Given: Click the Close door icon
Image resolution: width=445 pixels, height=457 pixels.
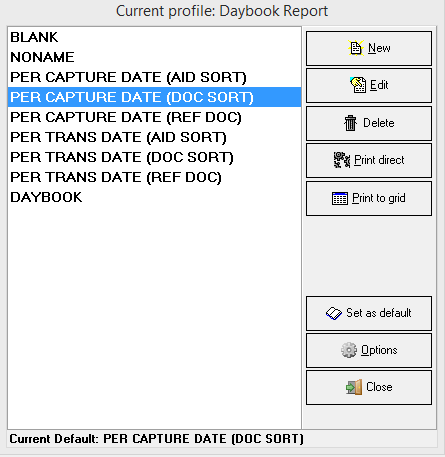Looking at the screenshot, I should pos(354,387).
